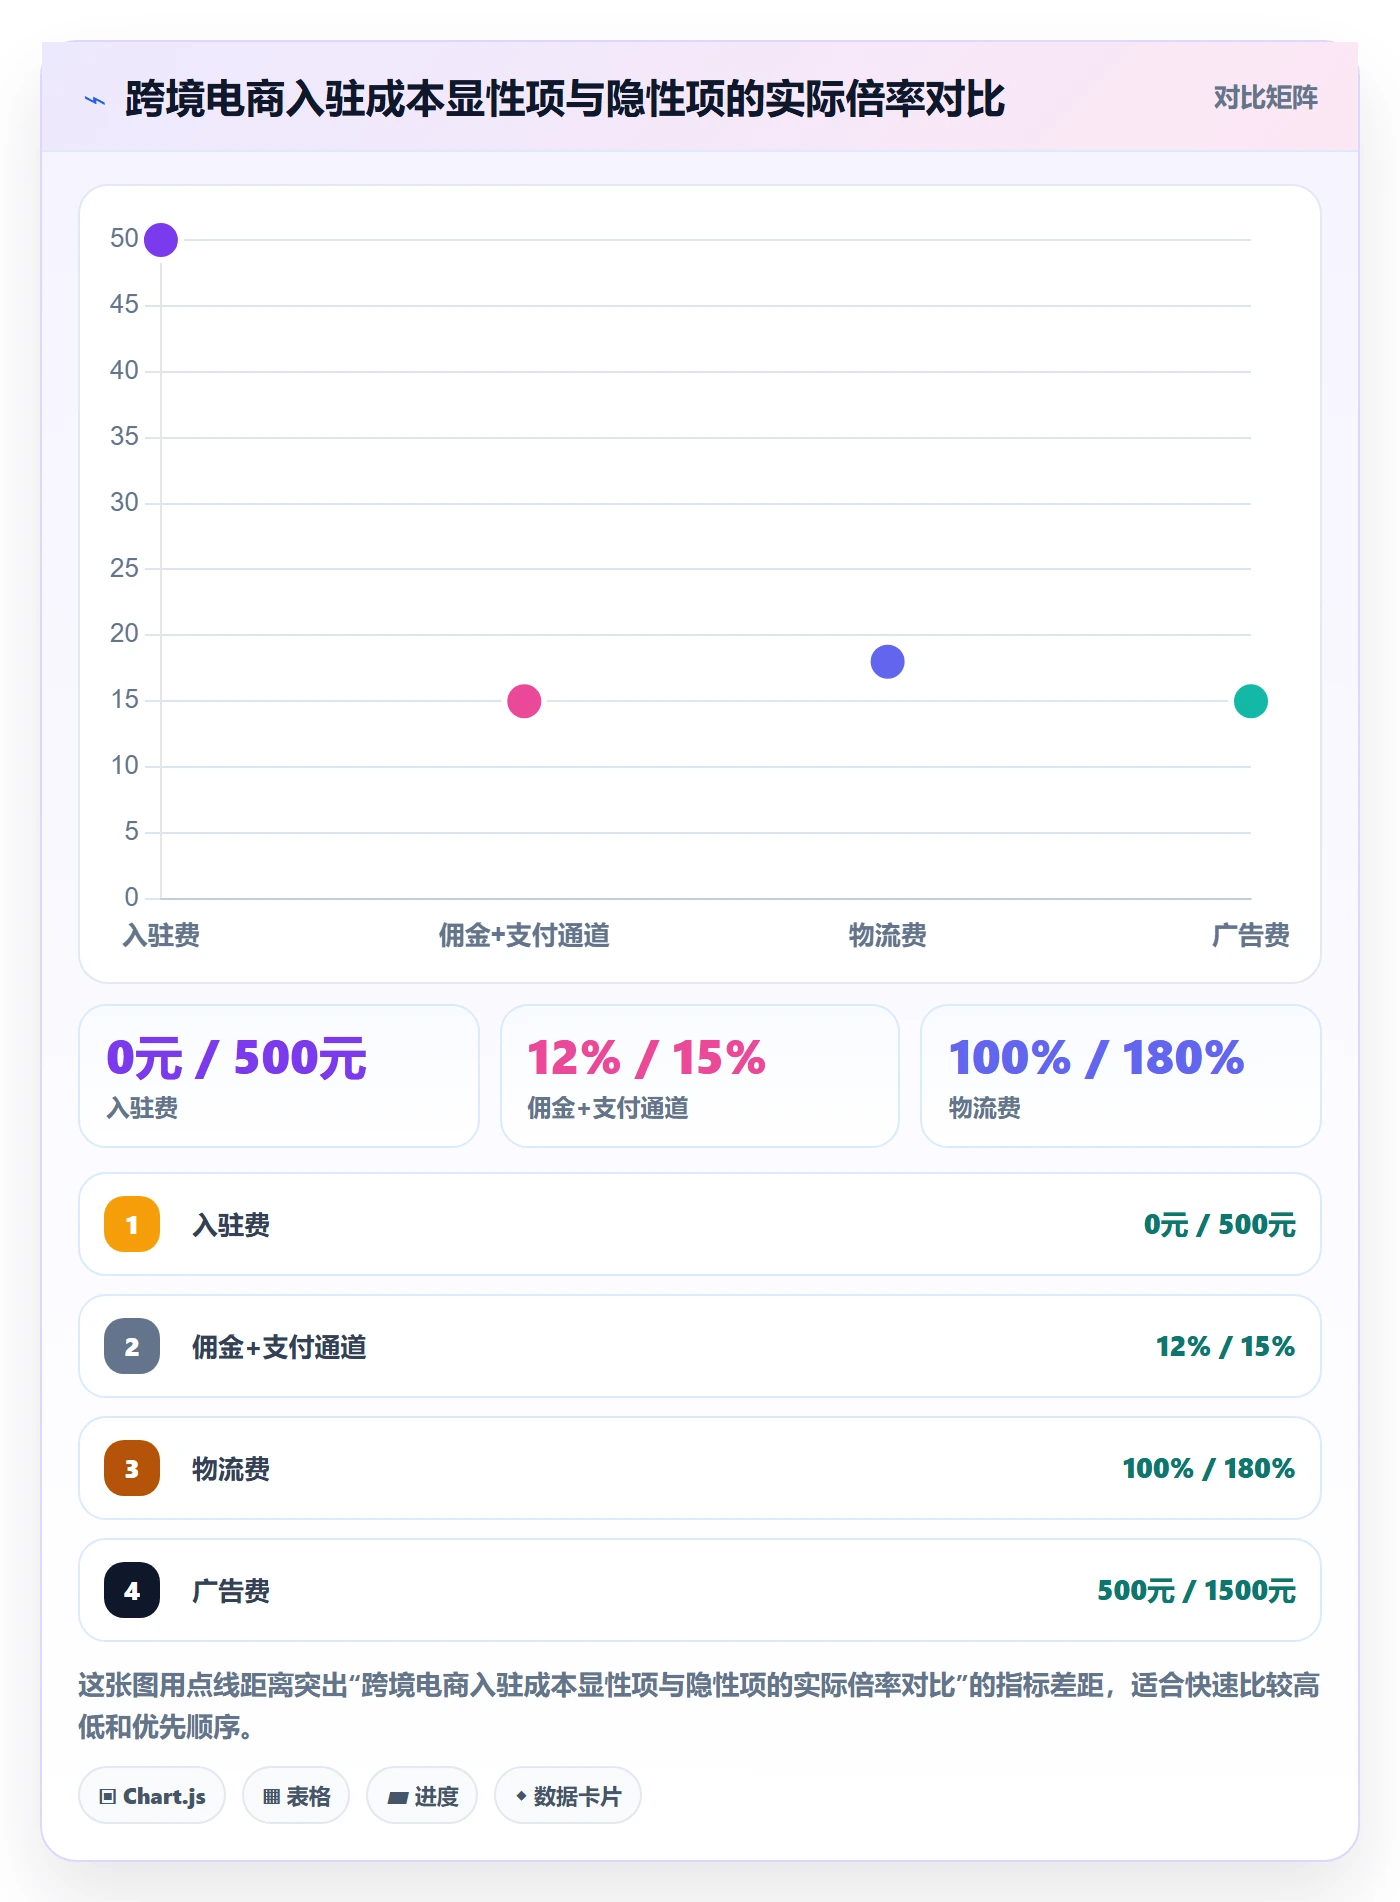
Task: Click the blue data point for 物流费
Action: click(x=887, y=661)
